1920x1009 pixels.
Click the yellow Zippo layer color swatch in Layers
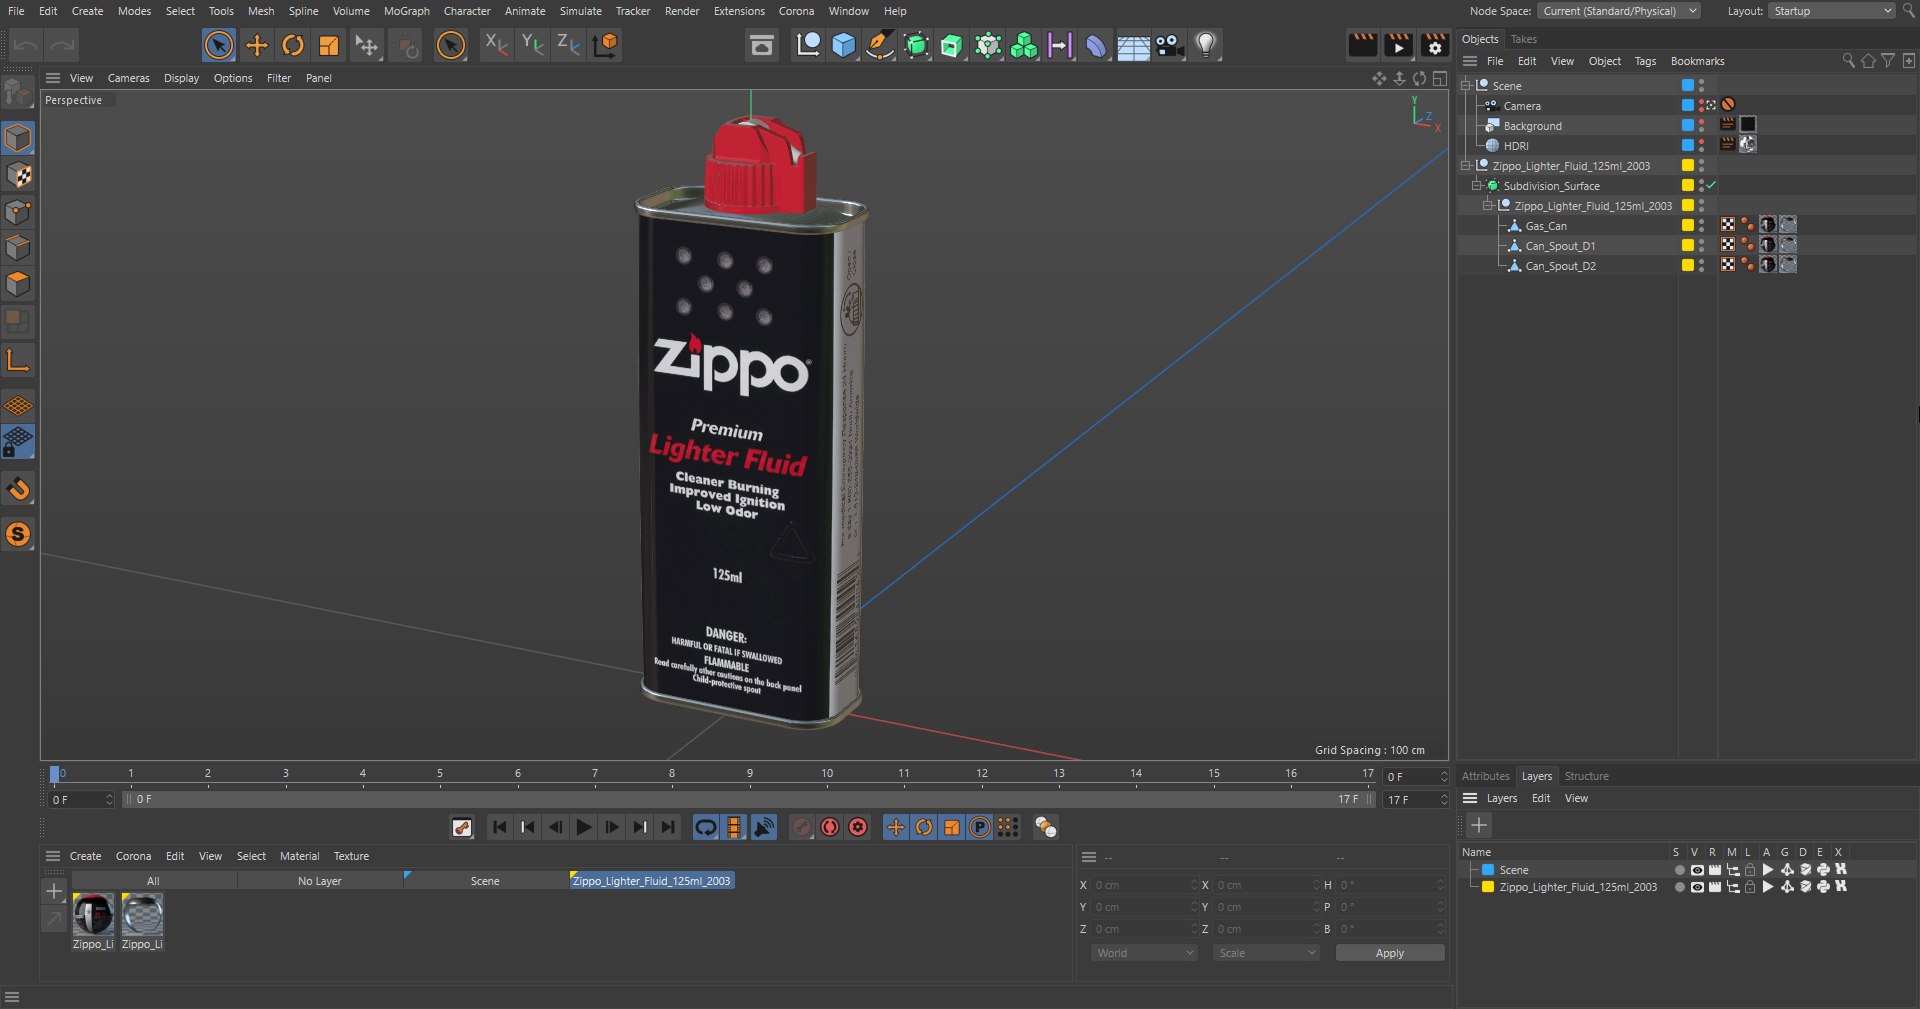[1488, 887]
